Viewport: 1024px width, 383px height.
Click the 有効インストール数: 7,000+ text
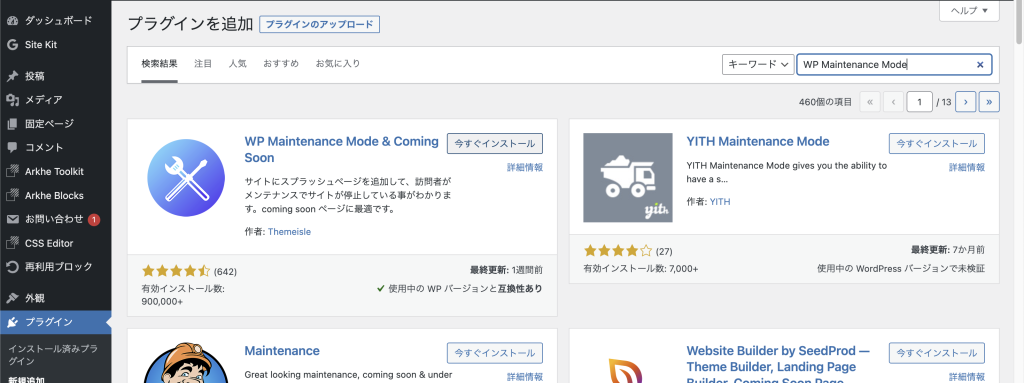tap(641, 269)
